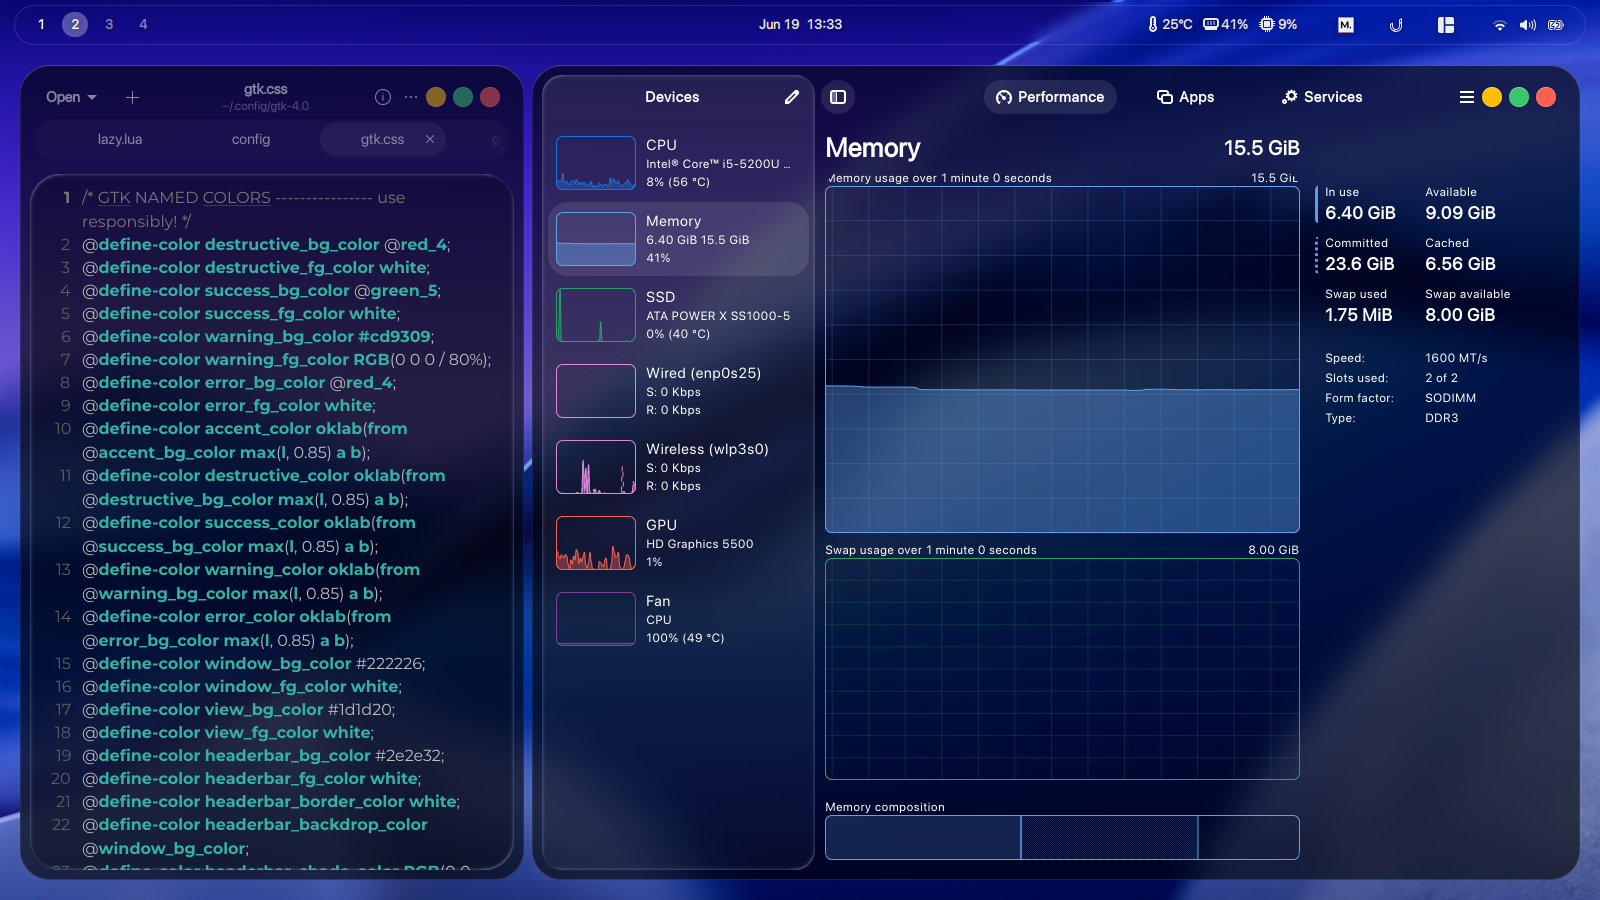Open the Services tab
The height and width of the screenshot is (900, 1600).
coord(1322,97)
